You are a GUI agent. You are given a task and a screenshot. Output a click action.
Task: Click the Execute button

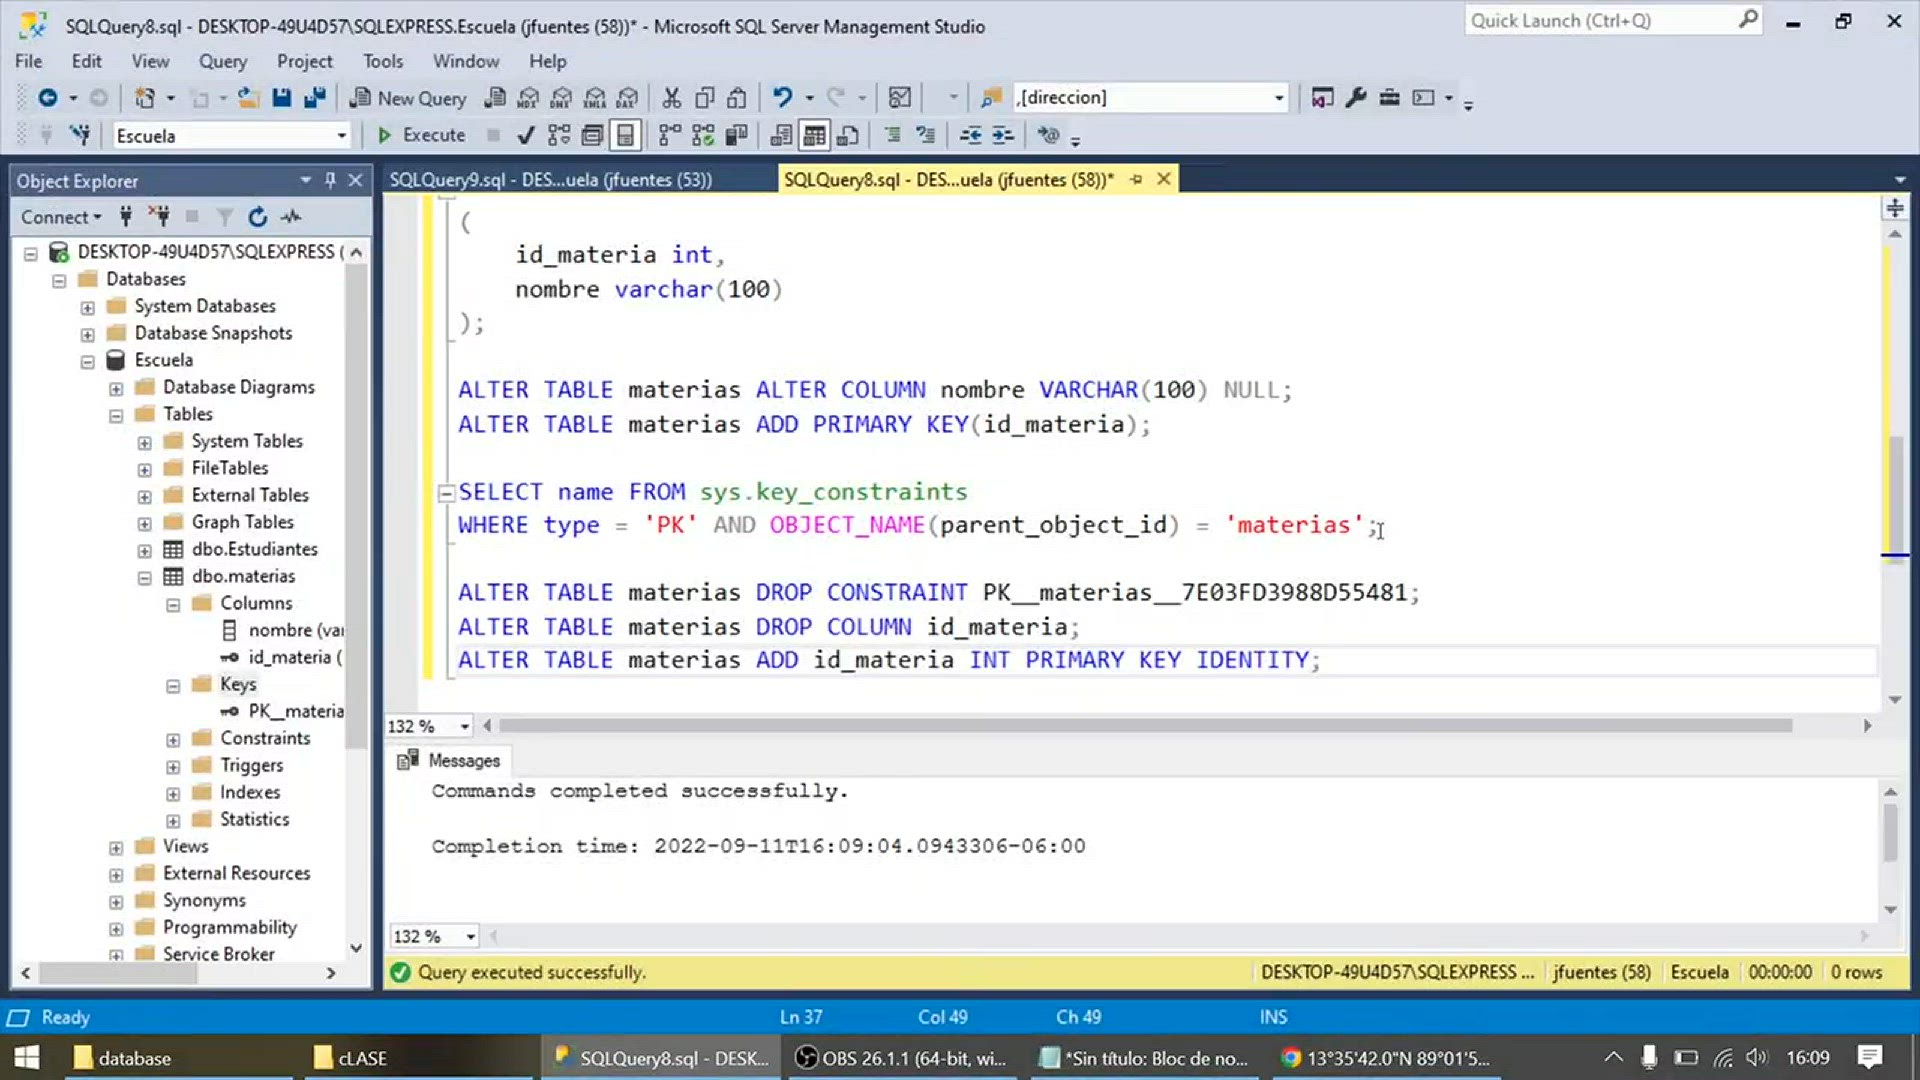coord(421,135)
